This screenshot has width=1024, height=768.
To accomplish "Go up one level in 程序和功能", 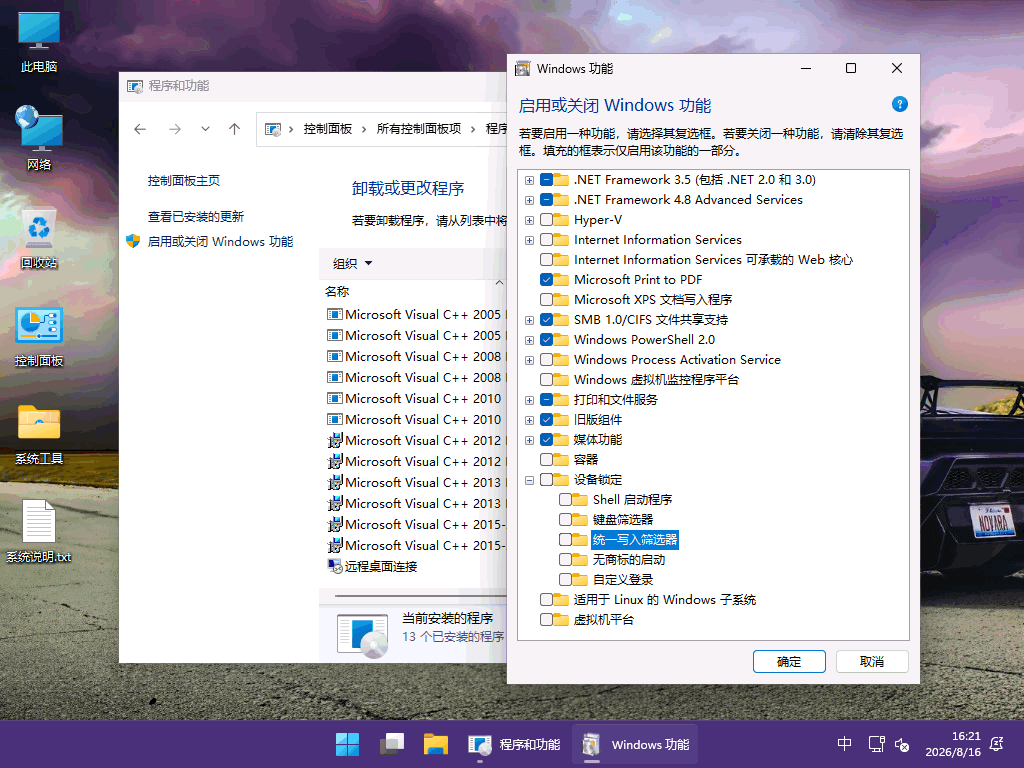I will tap(234, 129).
